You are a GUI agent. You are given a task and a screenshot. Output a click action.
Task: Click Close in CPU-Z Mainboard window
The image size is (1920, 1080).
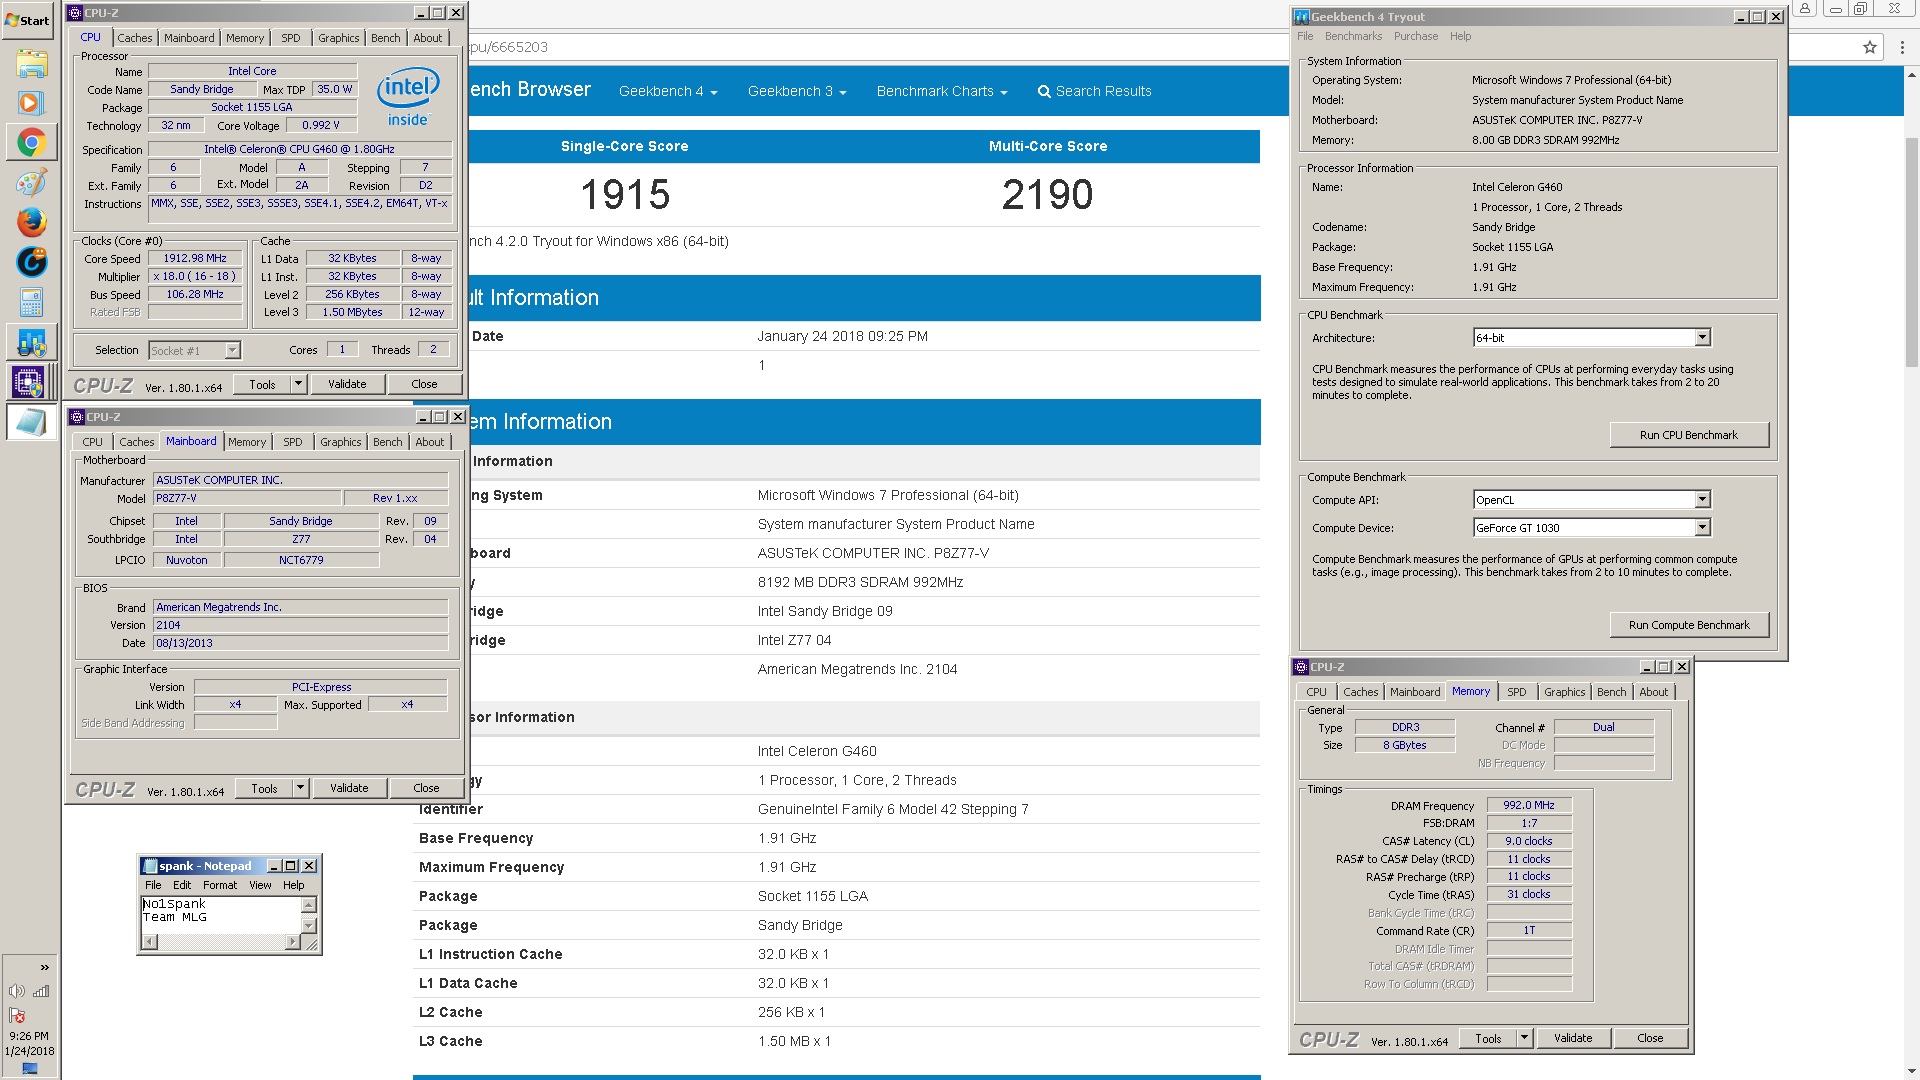pyautogui.click(x=426, y=788)
